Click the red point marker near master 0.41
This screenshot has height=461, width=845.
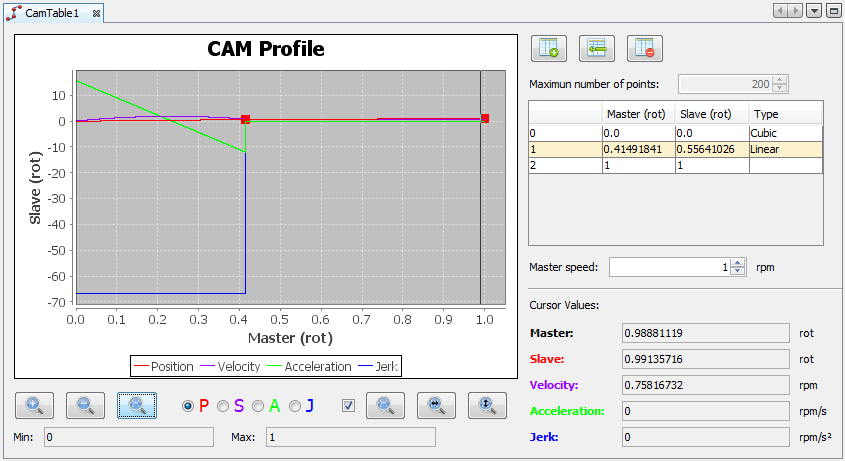click(245, 119)
